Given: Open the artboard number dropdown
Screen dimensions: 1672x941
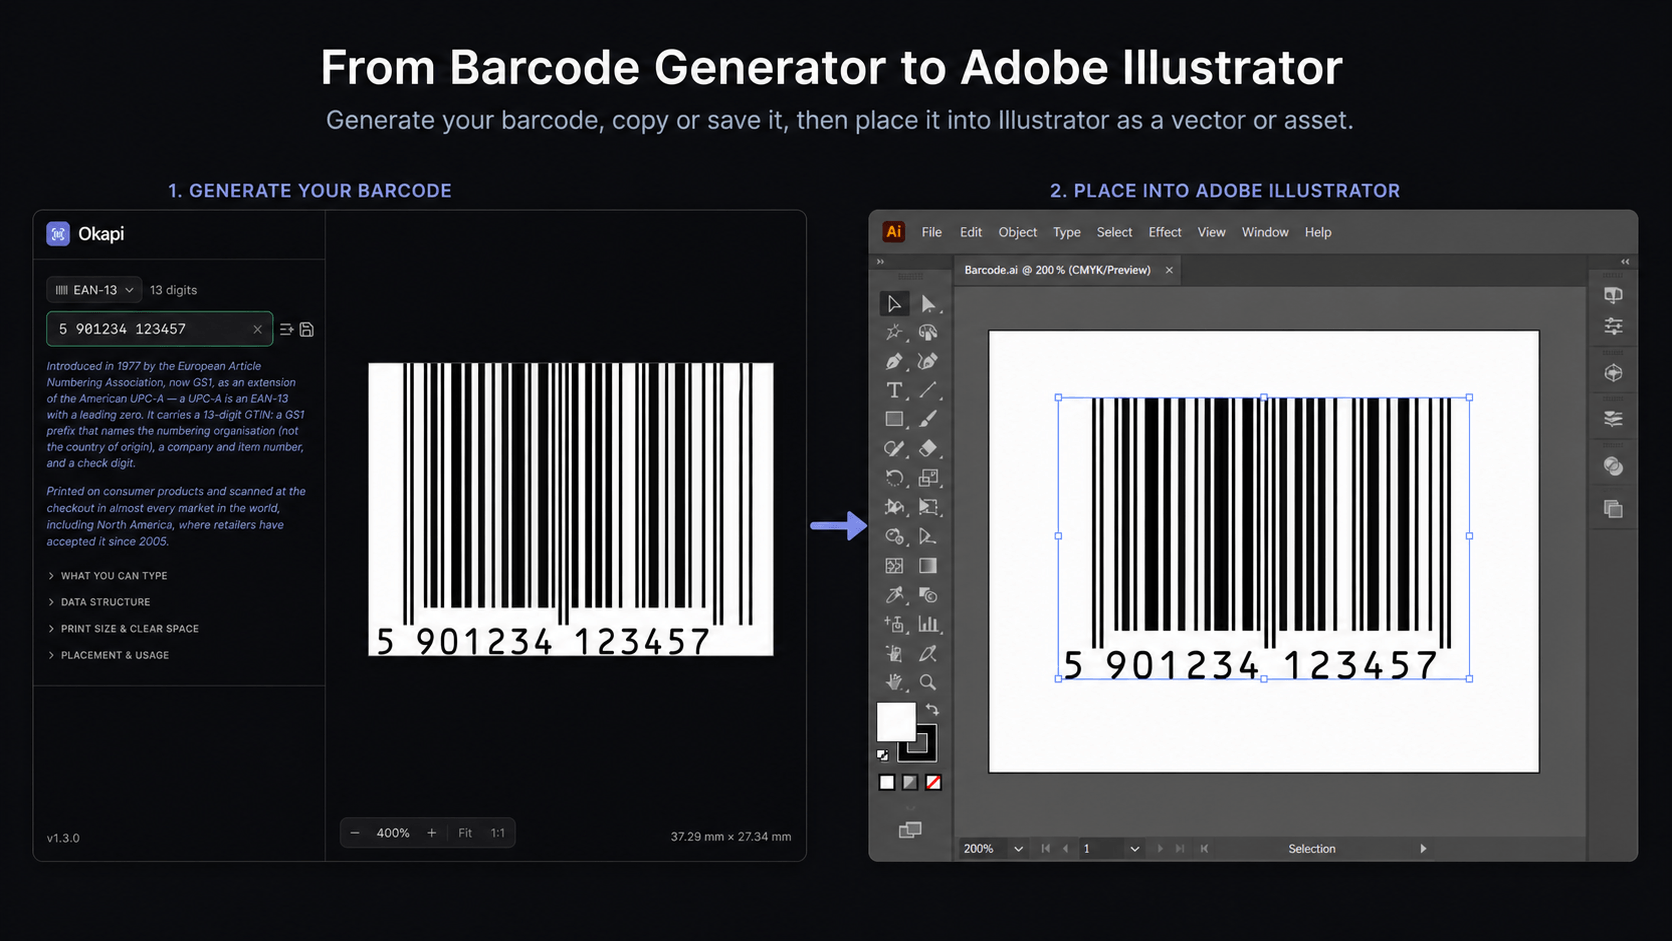Looking at the screenshot, I should coord(1134,849).
